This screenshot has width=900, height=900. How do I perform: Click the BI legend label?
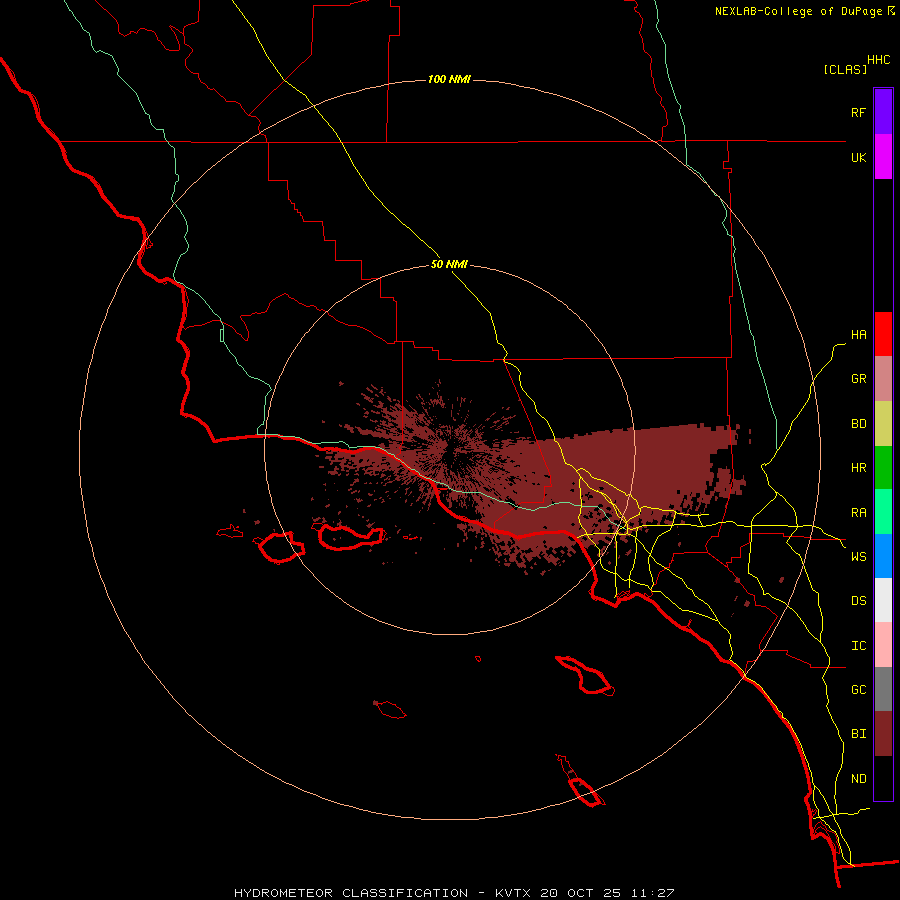click(x=858, y=734)
